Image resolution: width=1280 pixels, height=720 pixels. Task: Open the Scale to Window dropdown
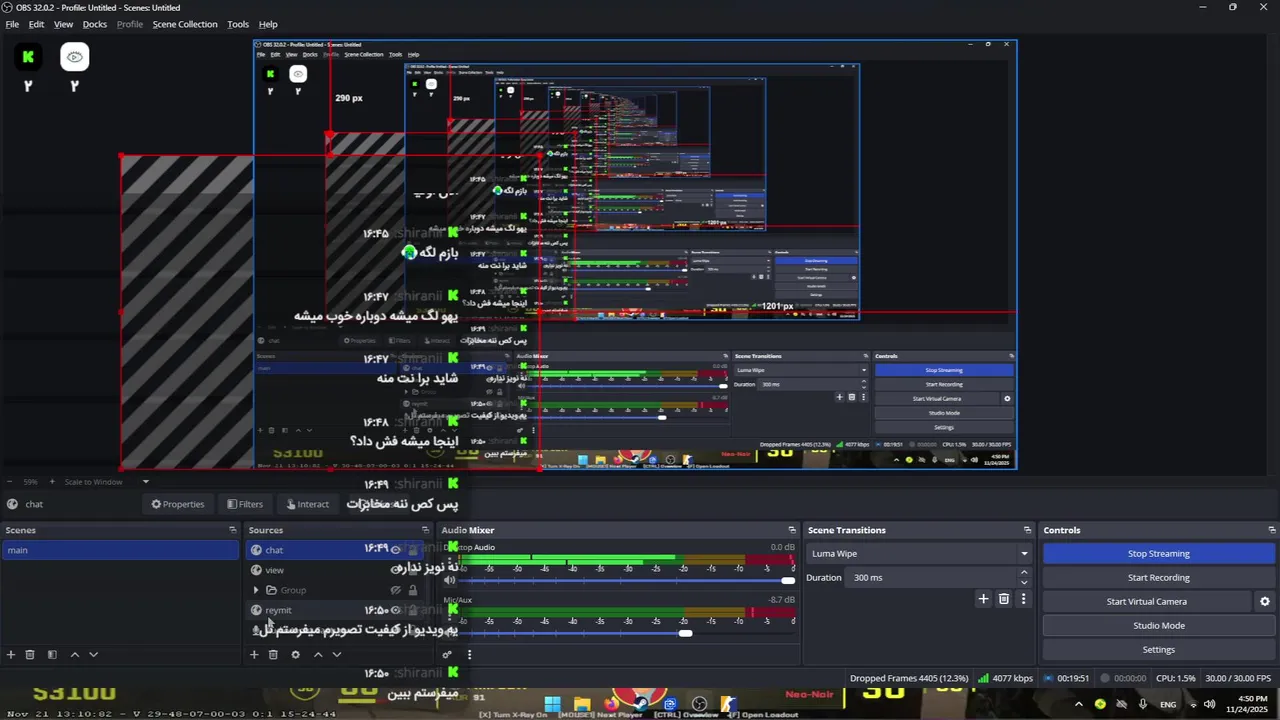click(x=105, y=482)
